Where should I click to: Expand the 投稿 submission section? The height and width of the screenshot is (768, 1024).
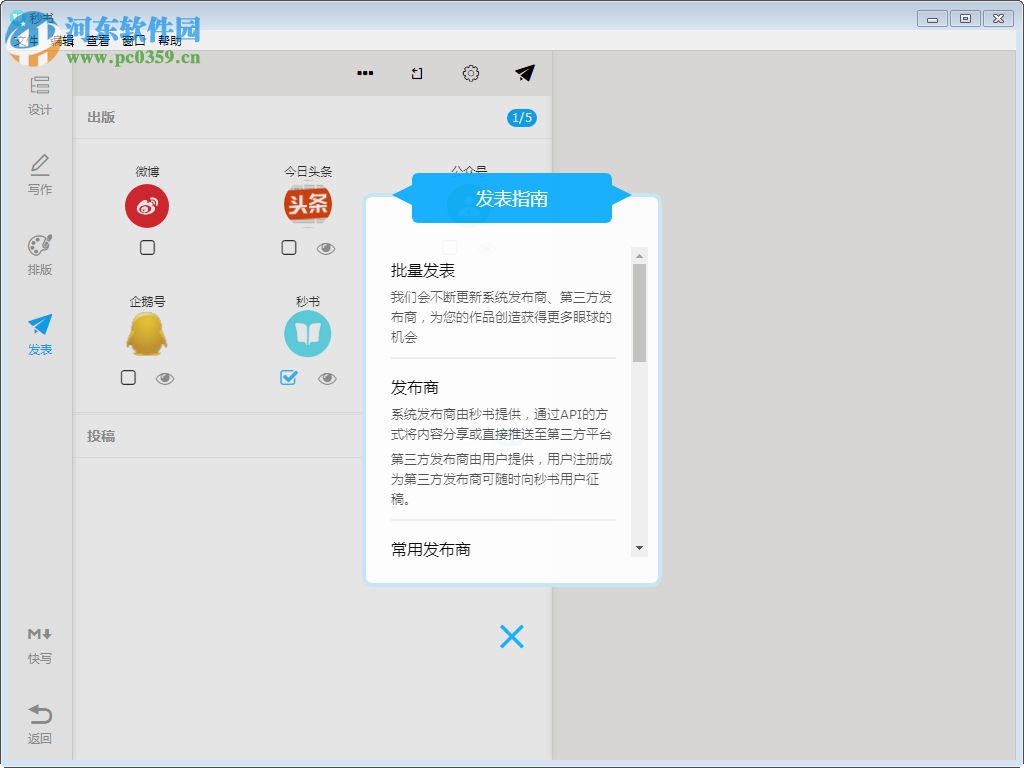coord(100,435)
